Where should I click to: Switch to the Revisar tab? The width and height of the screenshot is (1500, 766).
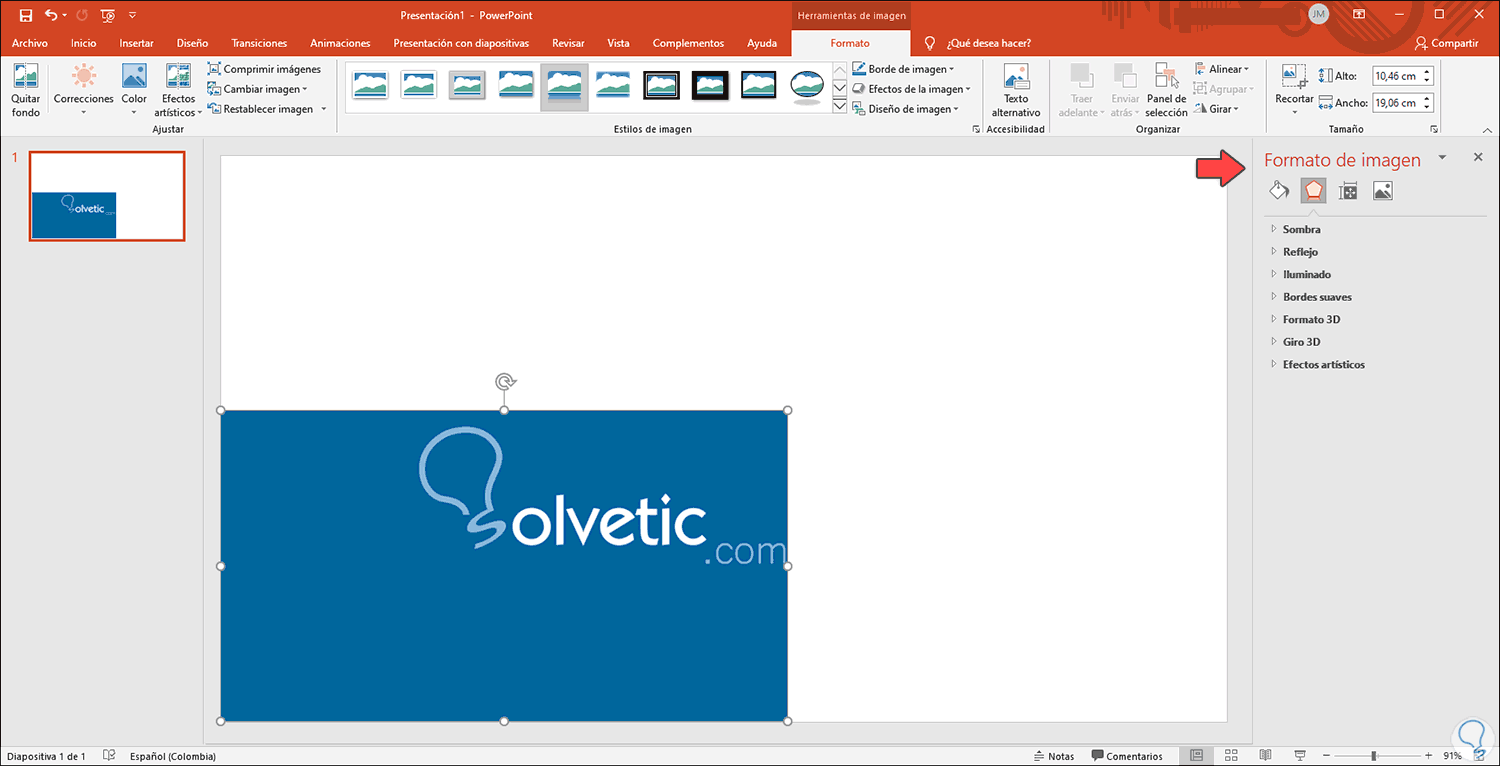pyautogui.click(x=568, y=43)
